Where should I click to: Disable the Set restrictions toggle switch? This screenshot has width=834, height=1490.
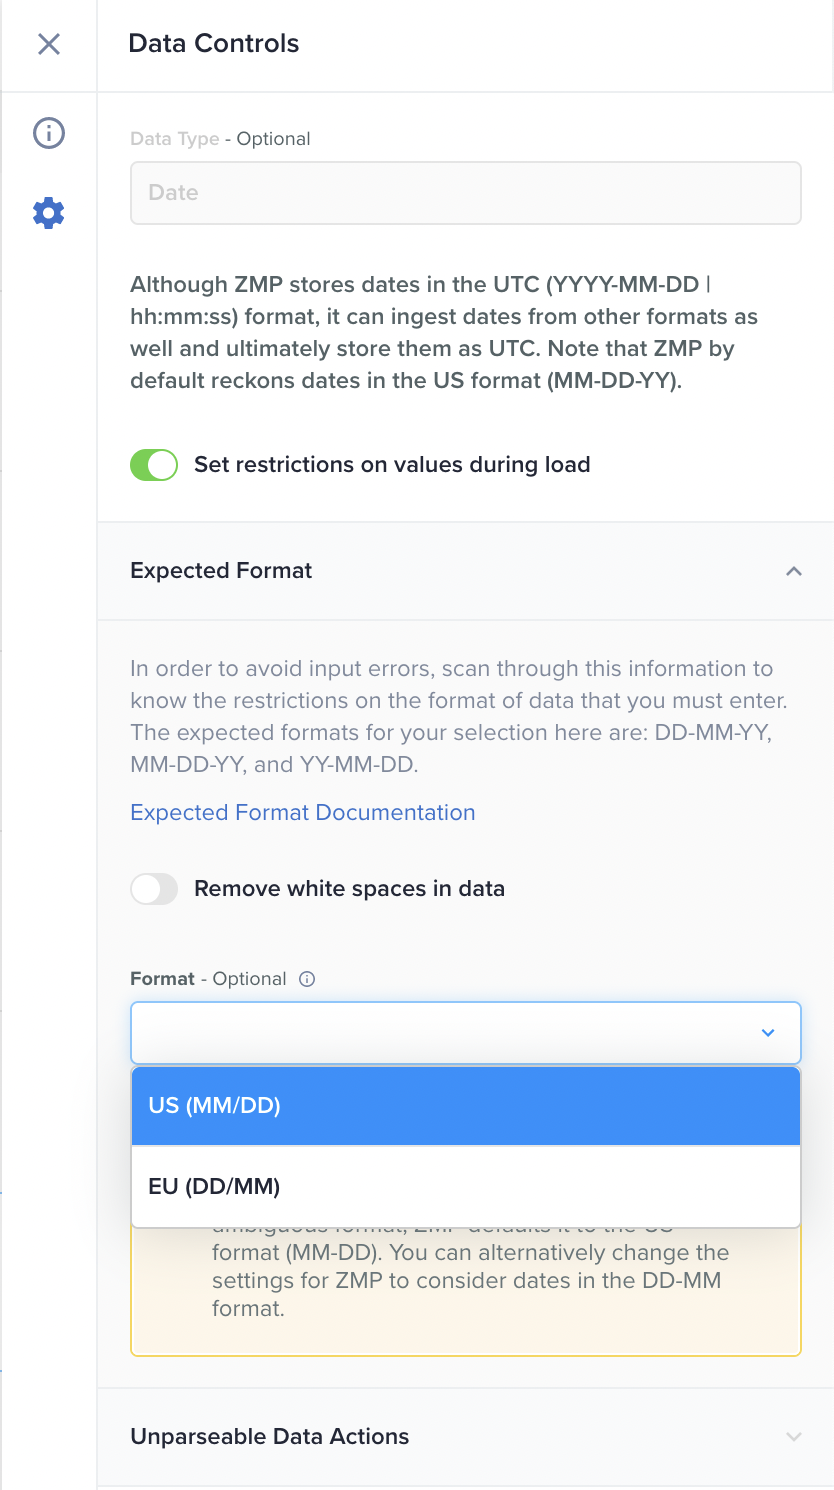pyautogui.click(x=154, y=465)
